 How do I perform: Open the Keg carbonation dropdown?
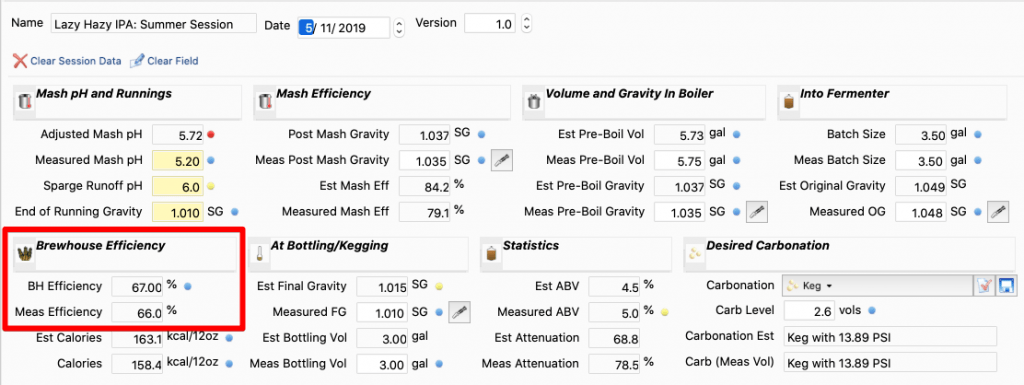pyautogui.click(x=878, y=286)
